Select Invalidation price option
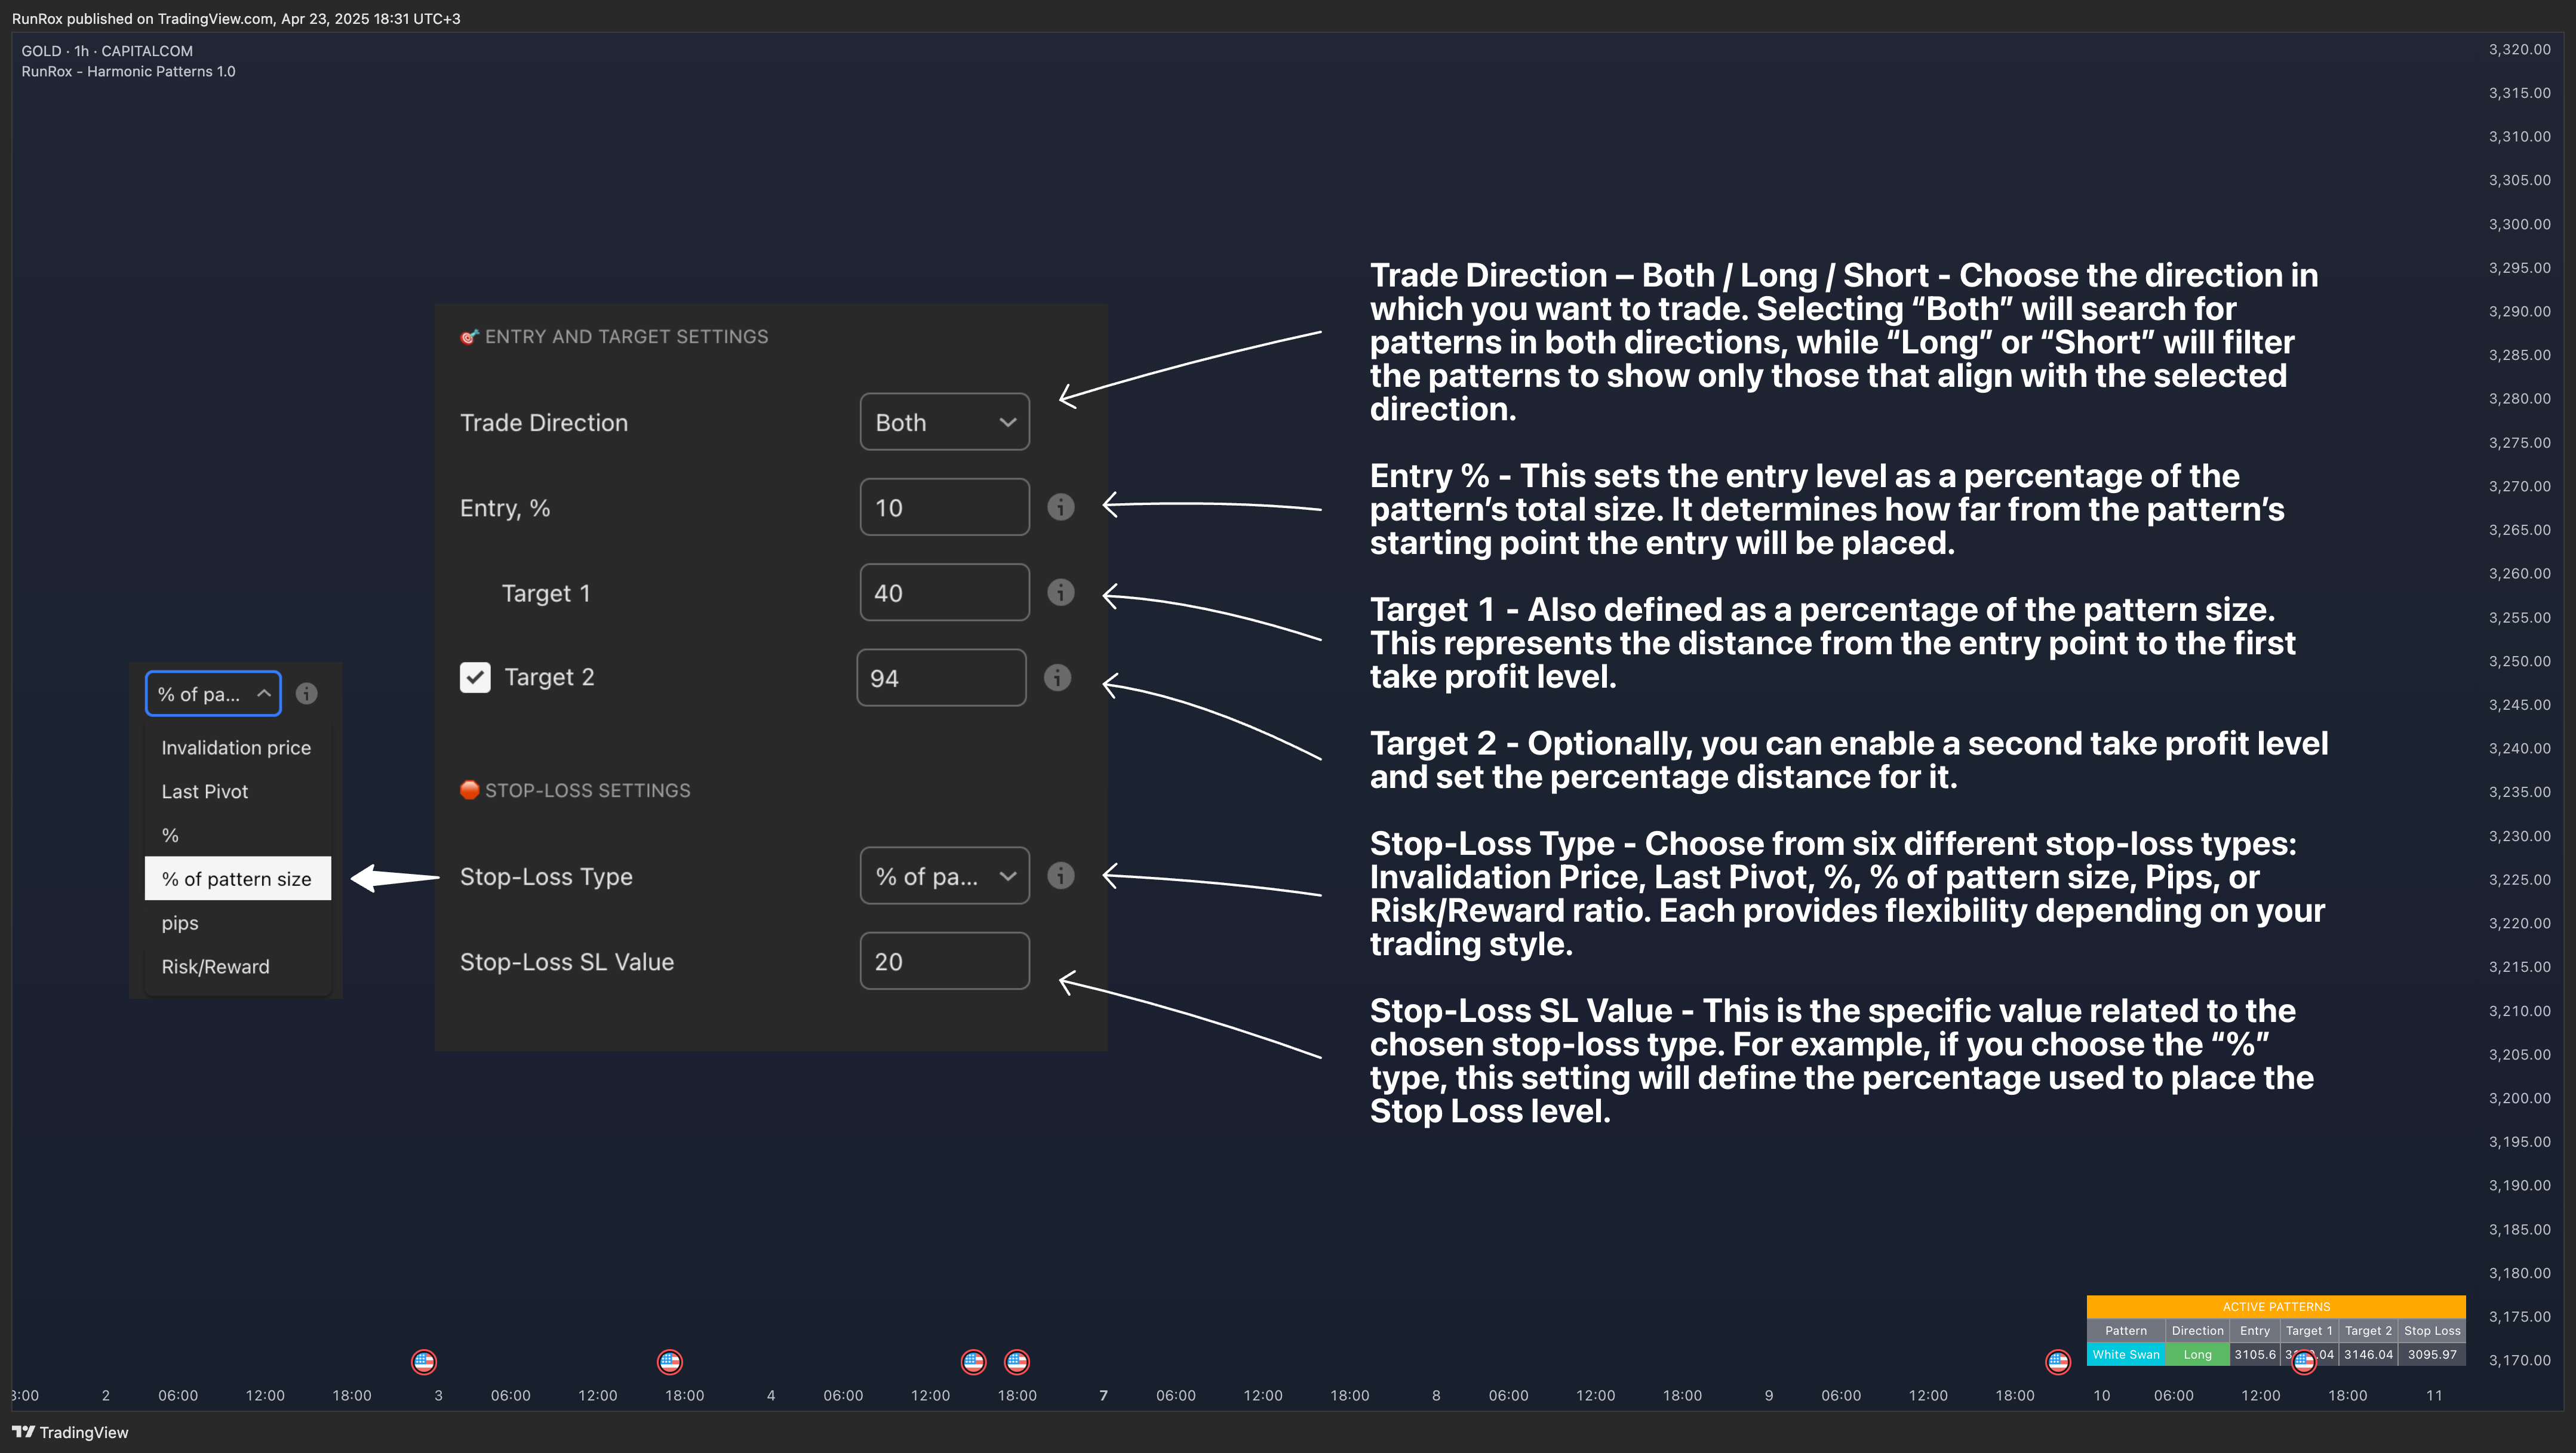The image size is (2576, 1453). coord(236,747)
